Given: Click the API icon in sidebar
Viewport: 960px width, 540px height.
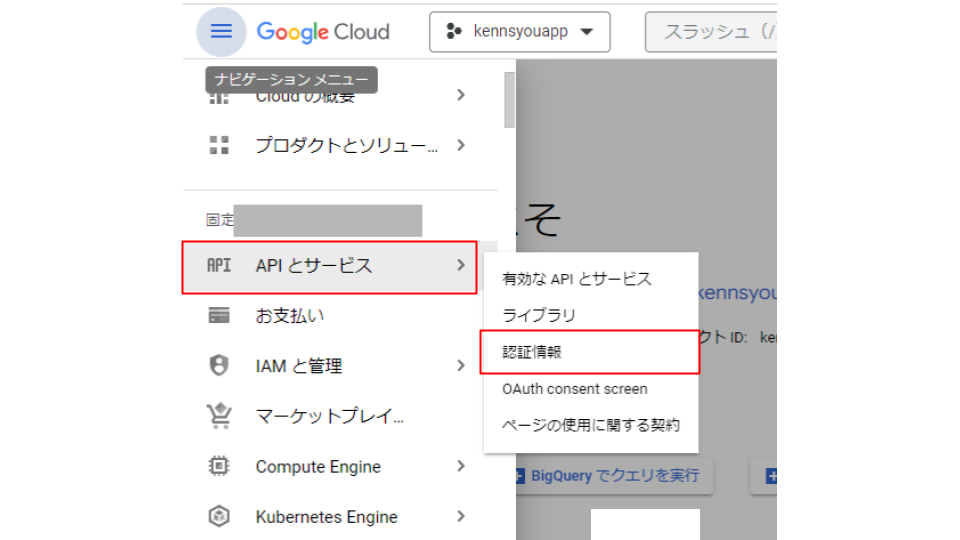Looking at the screenshot, I should tap(219, 265).
